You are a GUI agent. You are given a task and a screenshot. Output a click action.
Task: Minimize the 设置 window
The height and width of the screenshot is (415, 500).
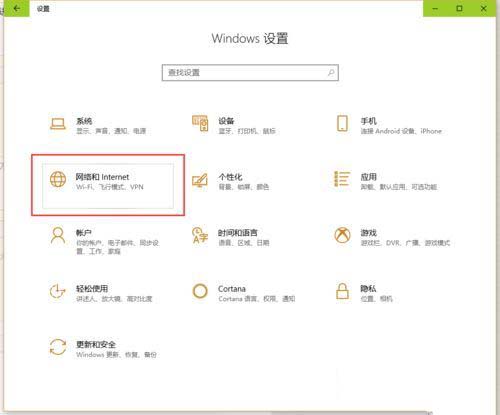click(435, 8)
